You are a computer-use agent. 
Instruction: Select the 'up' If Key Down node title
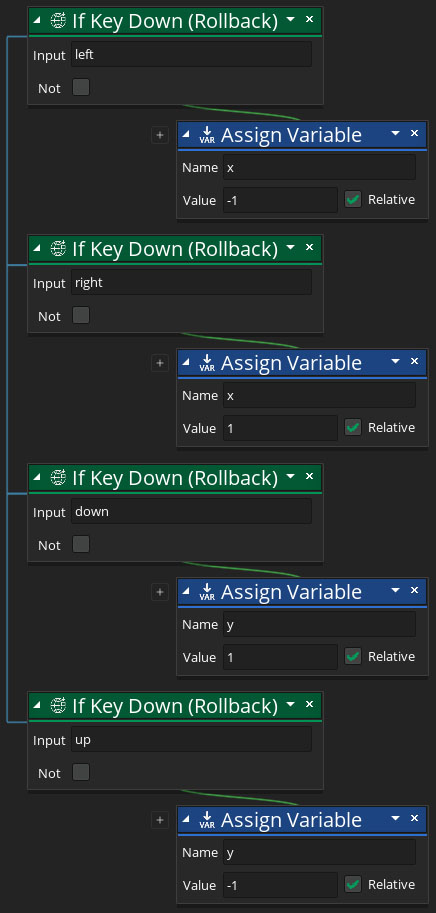[175, 706]
